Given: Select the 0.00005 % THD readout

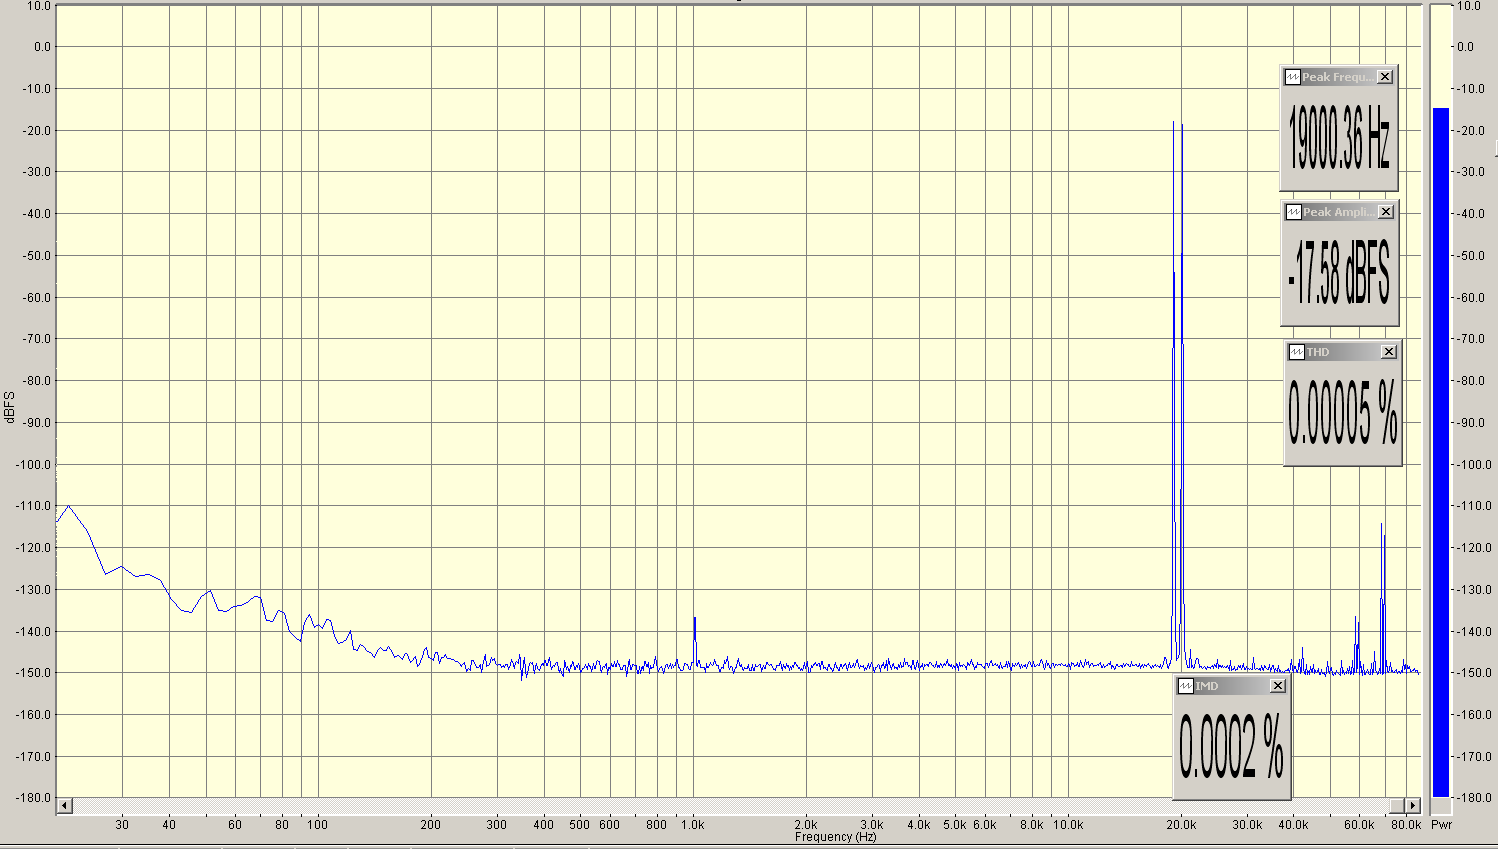Looking at the screenshot, I should pyautogui.click(x=1342, y=411).
